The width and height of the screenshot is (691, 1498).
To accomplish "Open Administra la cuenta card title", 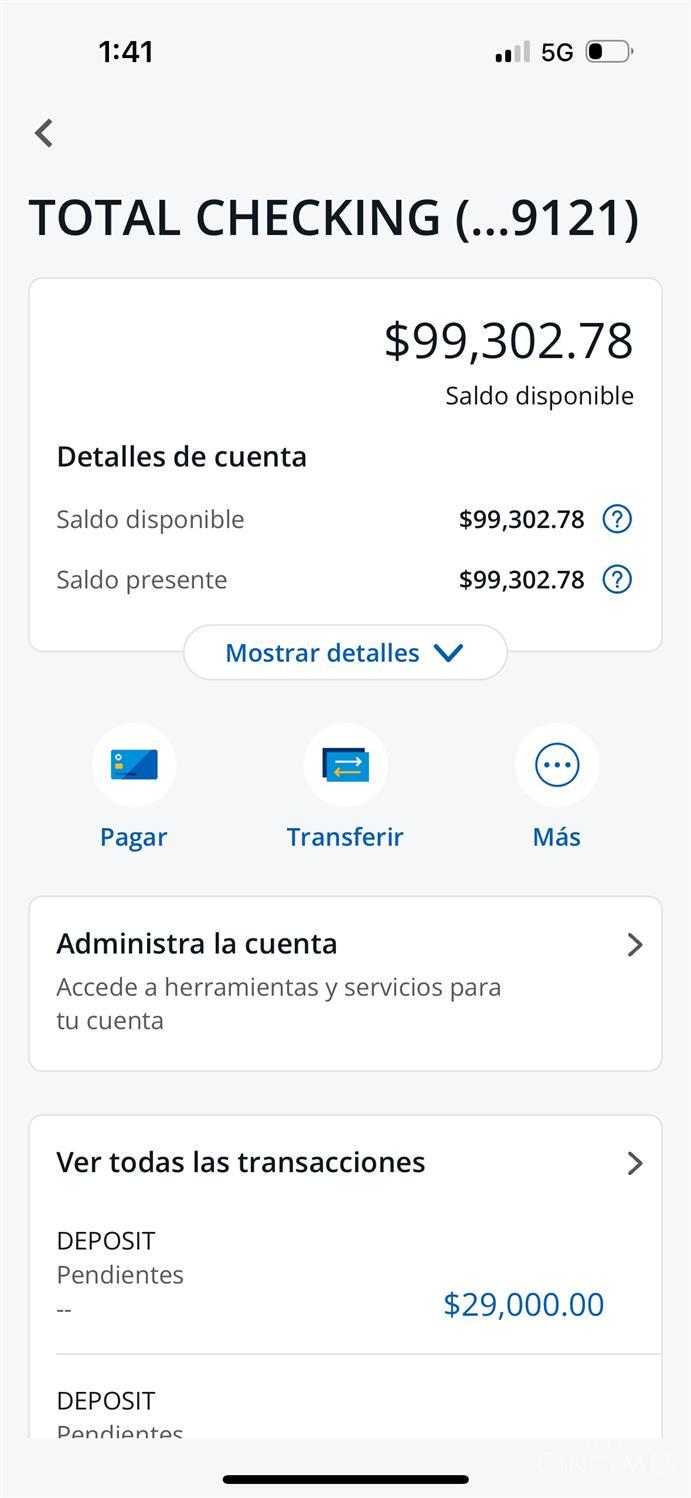I will 197,944.
